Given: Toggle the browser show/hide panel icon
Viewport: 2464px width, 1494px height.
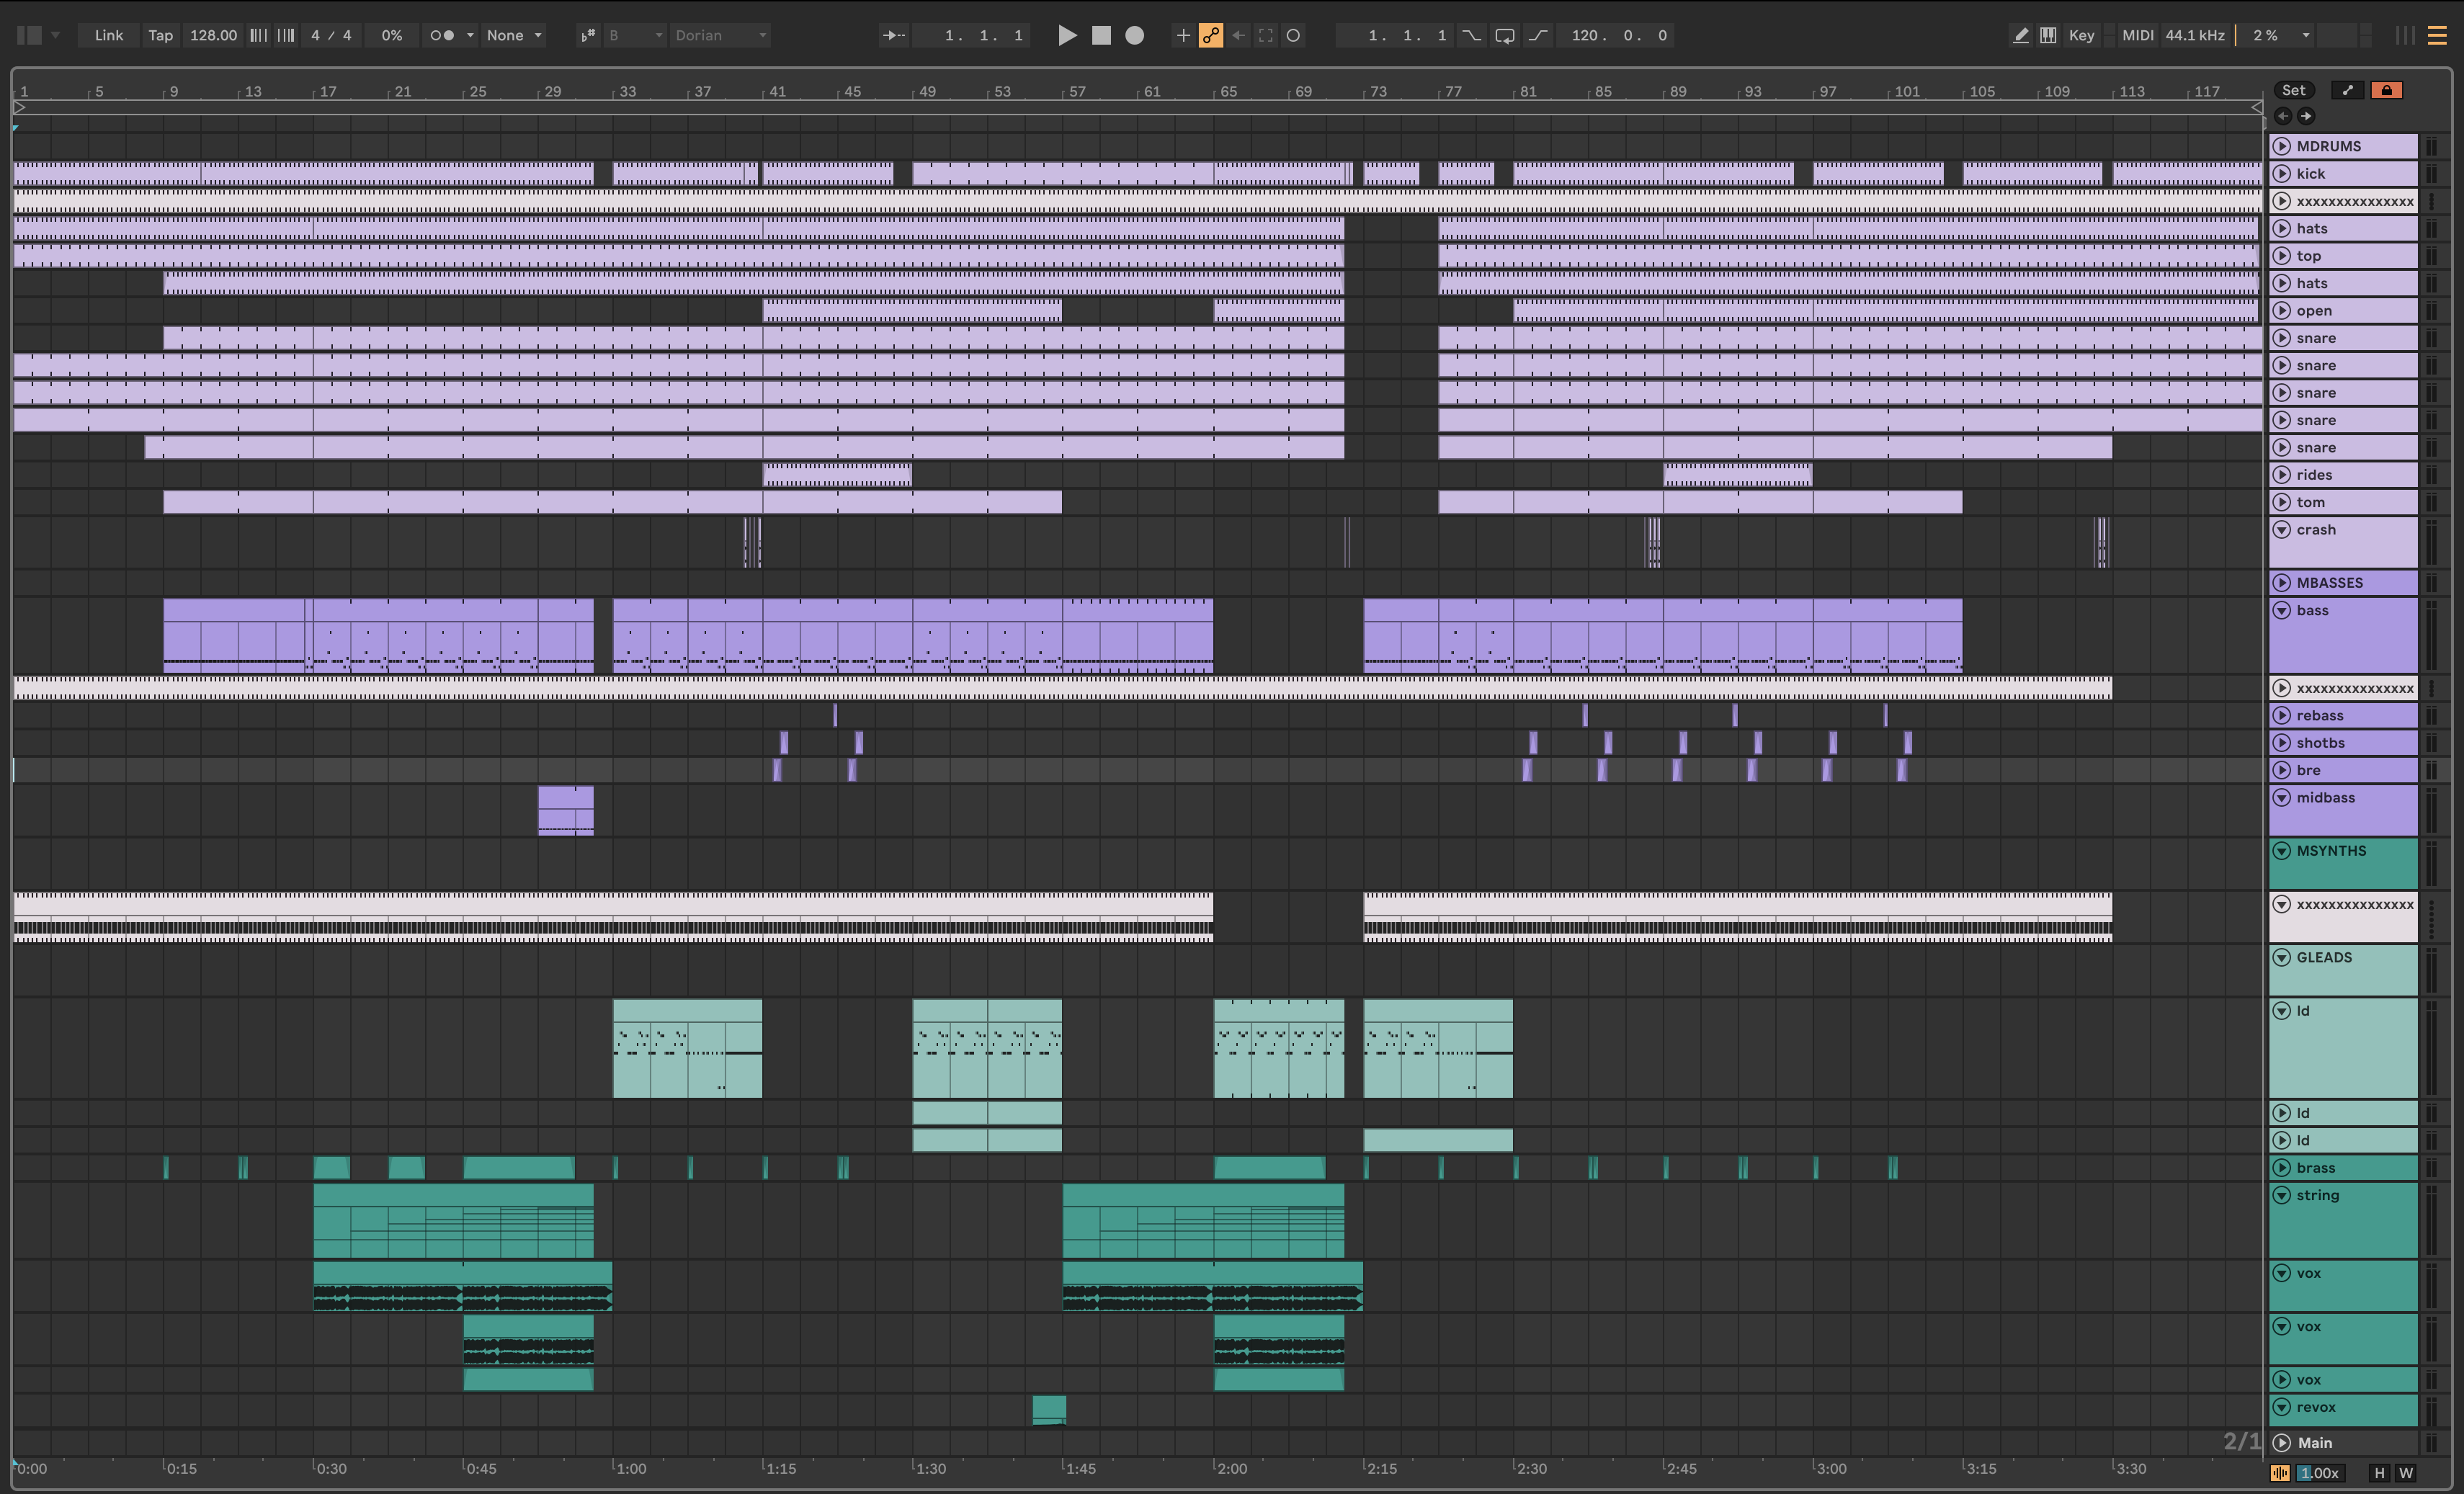Looking at the screenshot, I should [29, 35].
